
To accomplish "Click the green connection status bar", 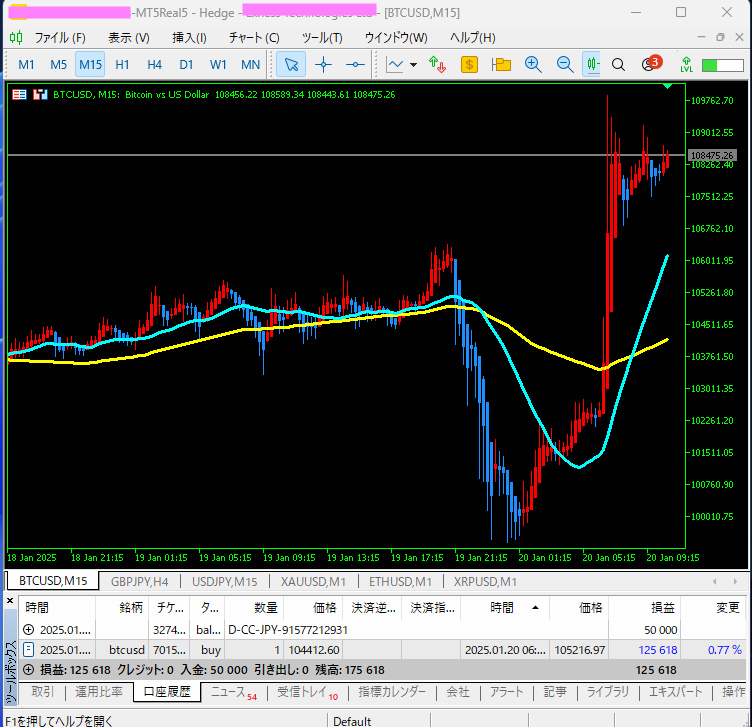I will coord(722,65).
